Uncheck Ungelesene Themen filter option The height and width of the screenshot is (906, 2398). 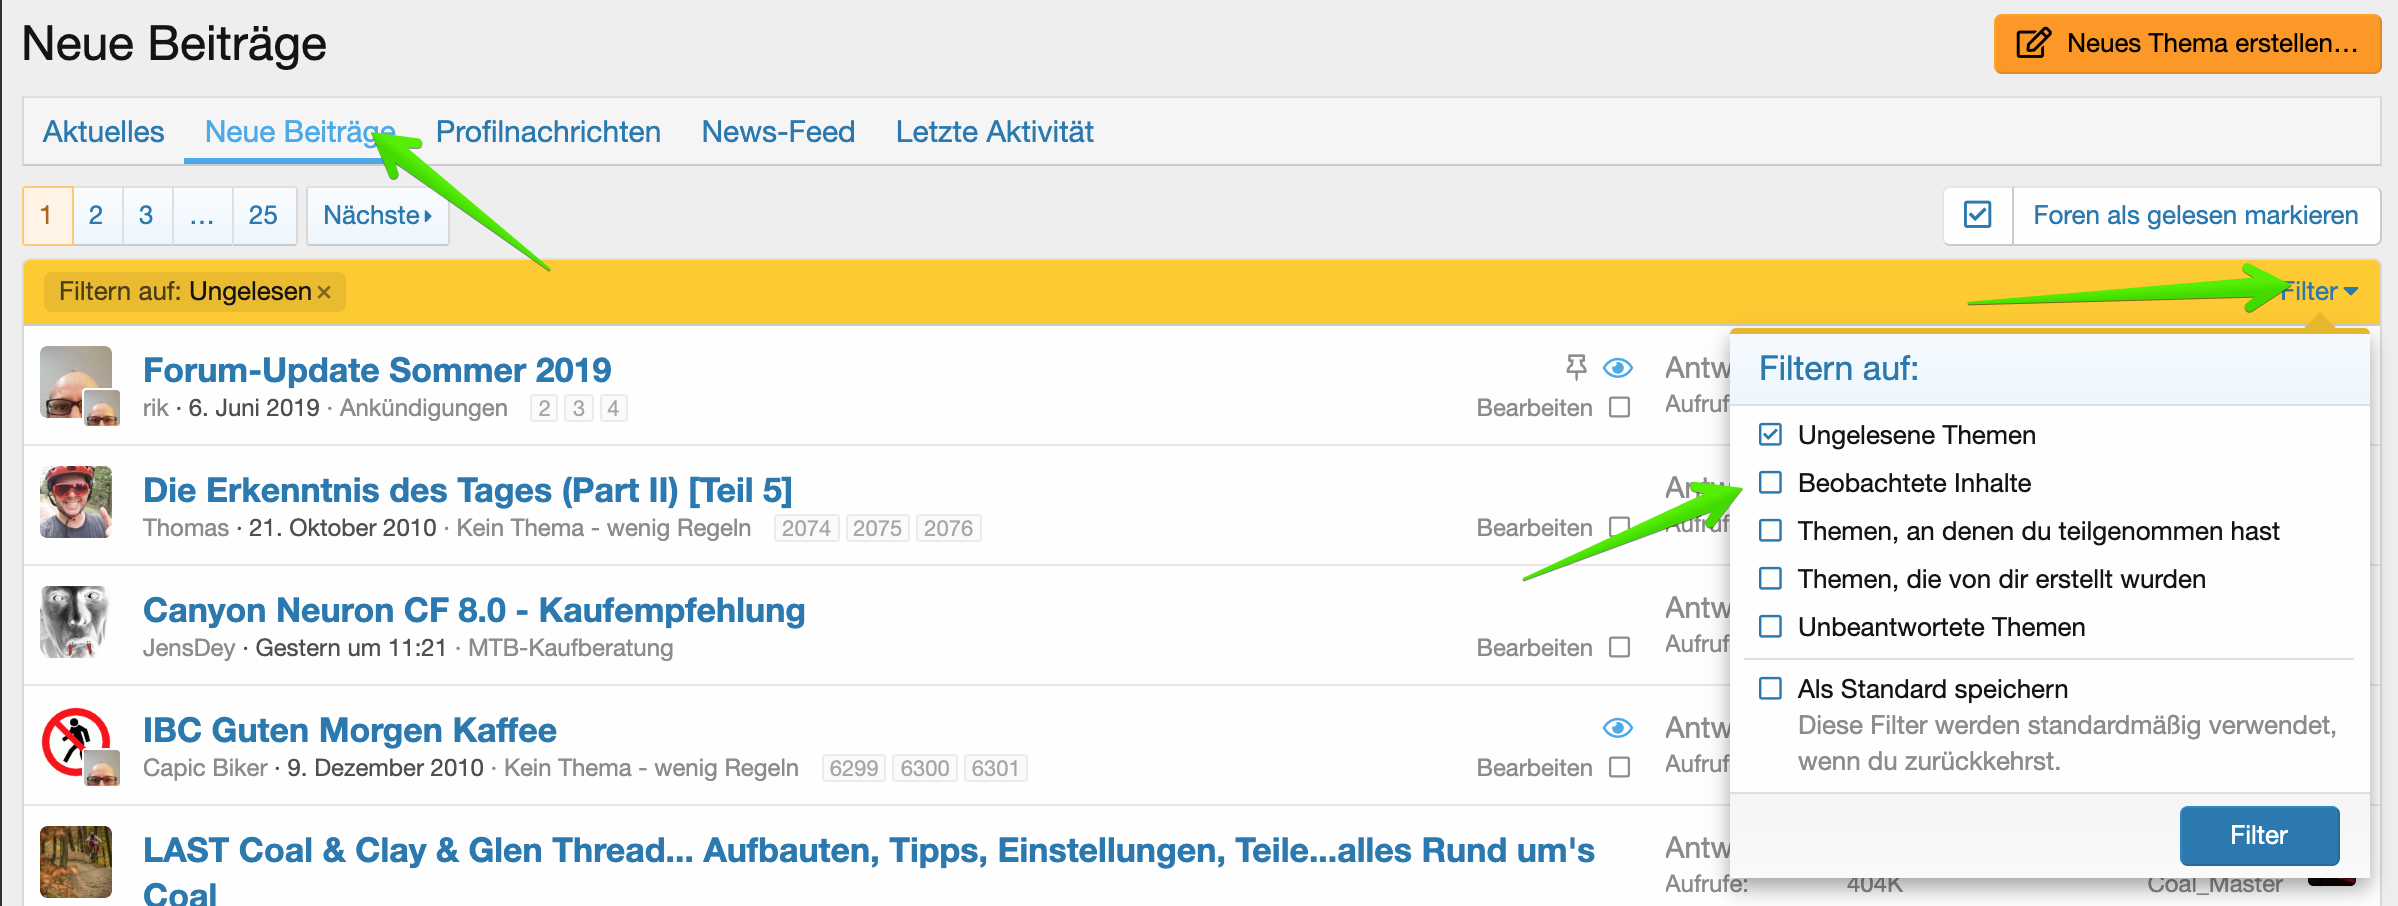coord(1770,435)
